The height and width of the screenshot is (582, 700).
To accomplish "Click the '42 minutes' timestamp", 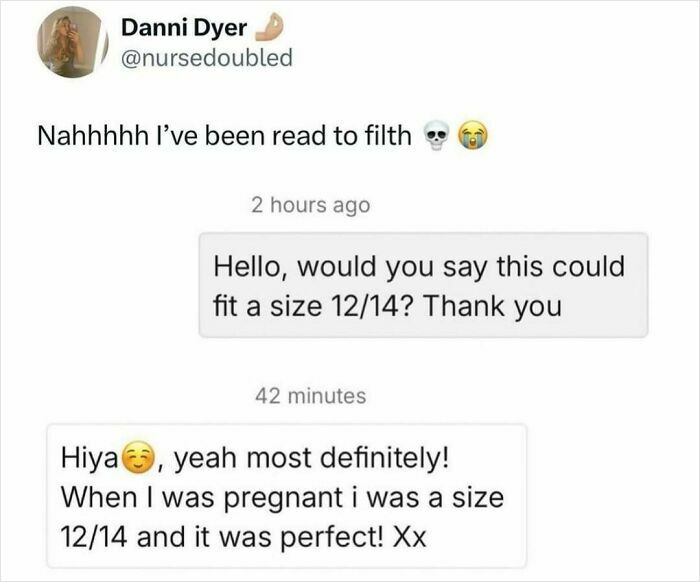I will click(309, 396).
